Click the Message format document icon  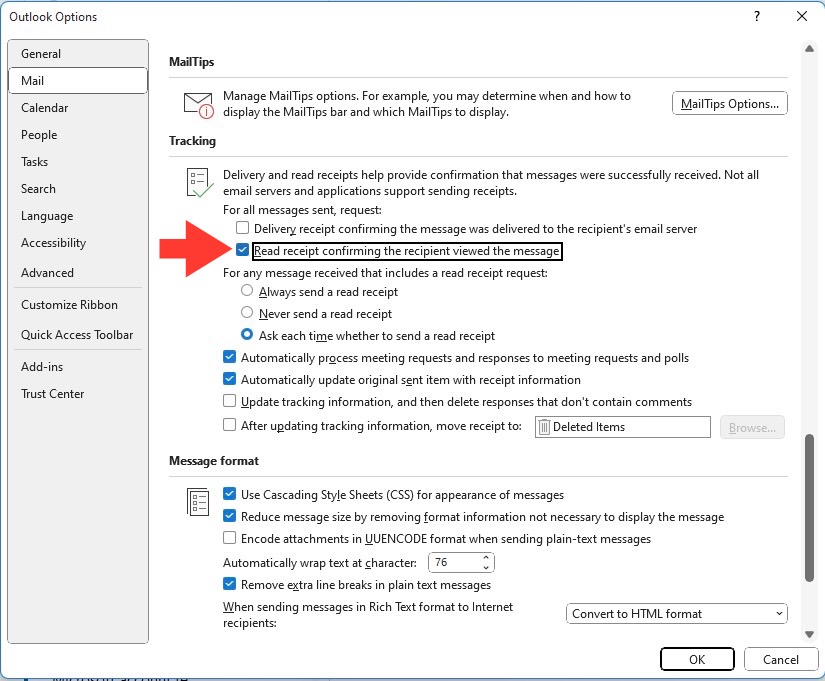pyautogui.click(x=198, y=502)
